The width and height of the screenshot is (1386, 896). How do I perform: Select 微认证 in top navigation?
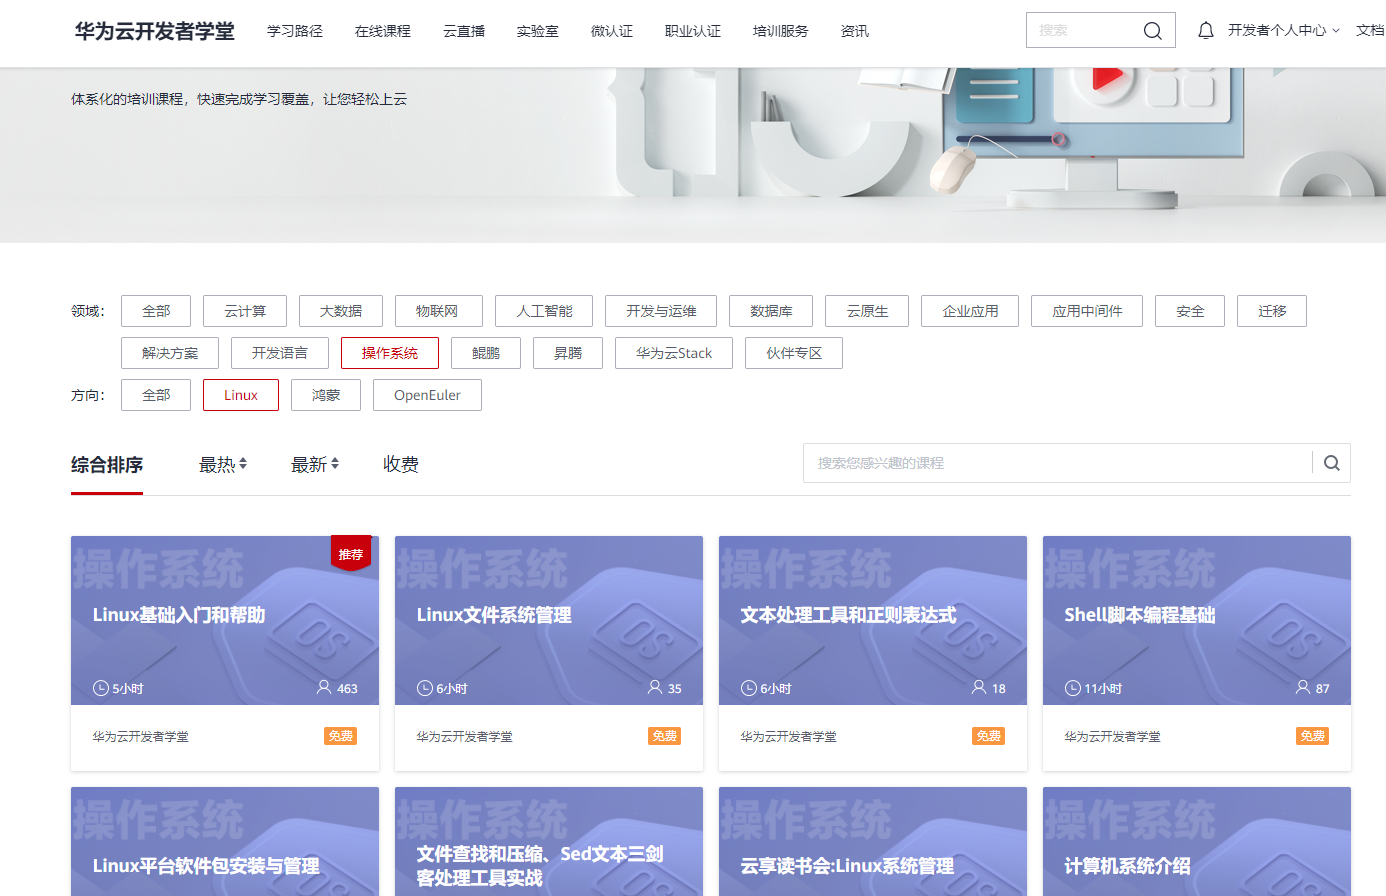[x=612, y=31]
